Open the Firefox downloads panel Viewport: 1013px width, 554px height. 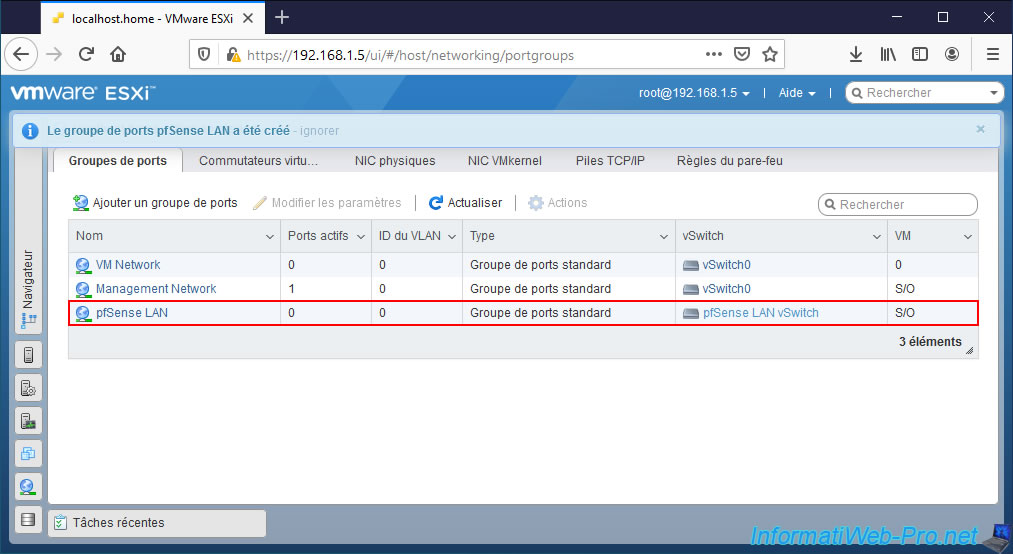(856, 54)
